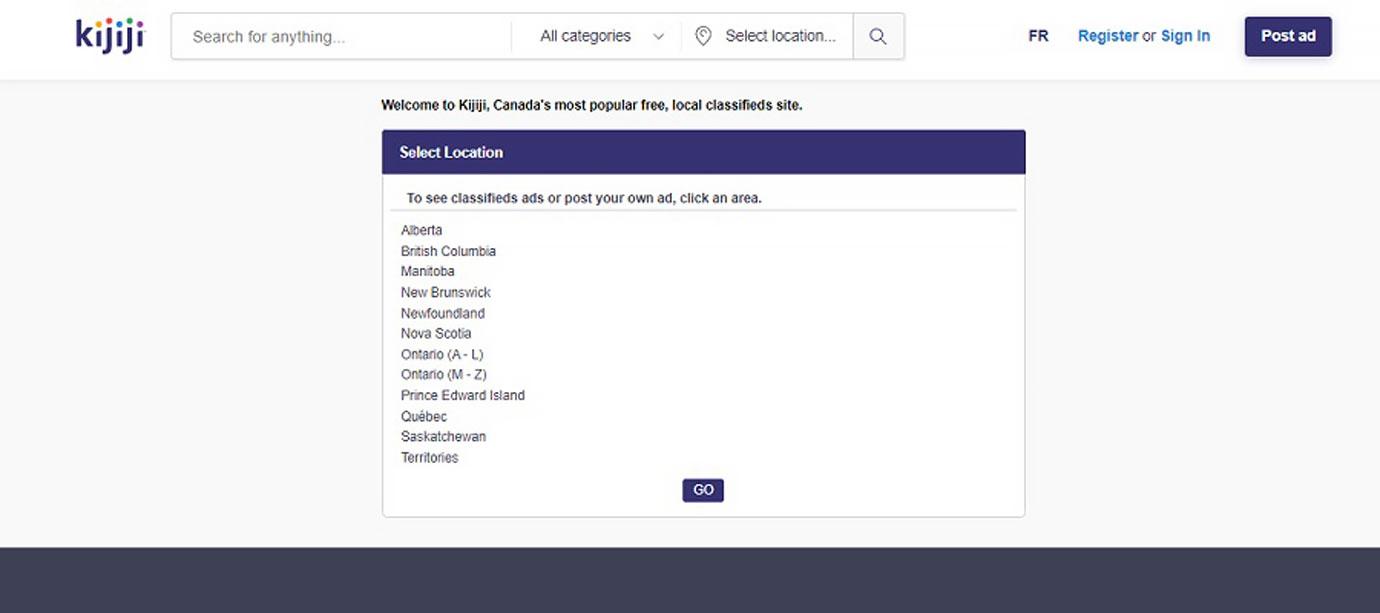Pick Ontario (A - L) region
1380x613 pixels.
click(x=442, y=354)
